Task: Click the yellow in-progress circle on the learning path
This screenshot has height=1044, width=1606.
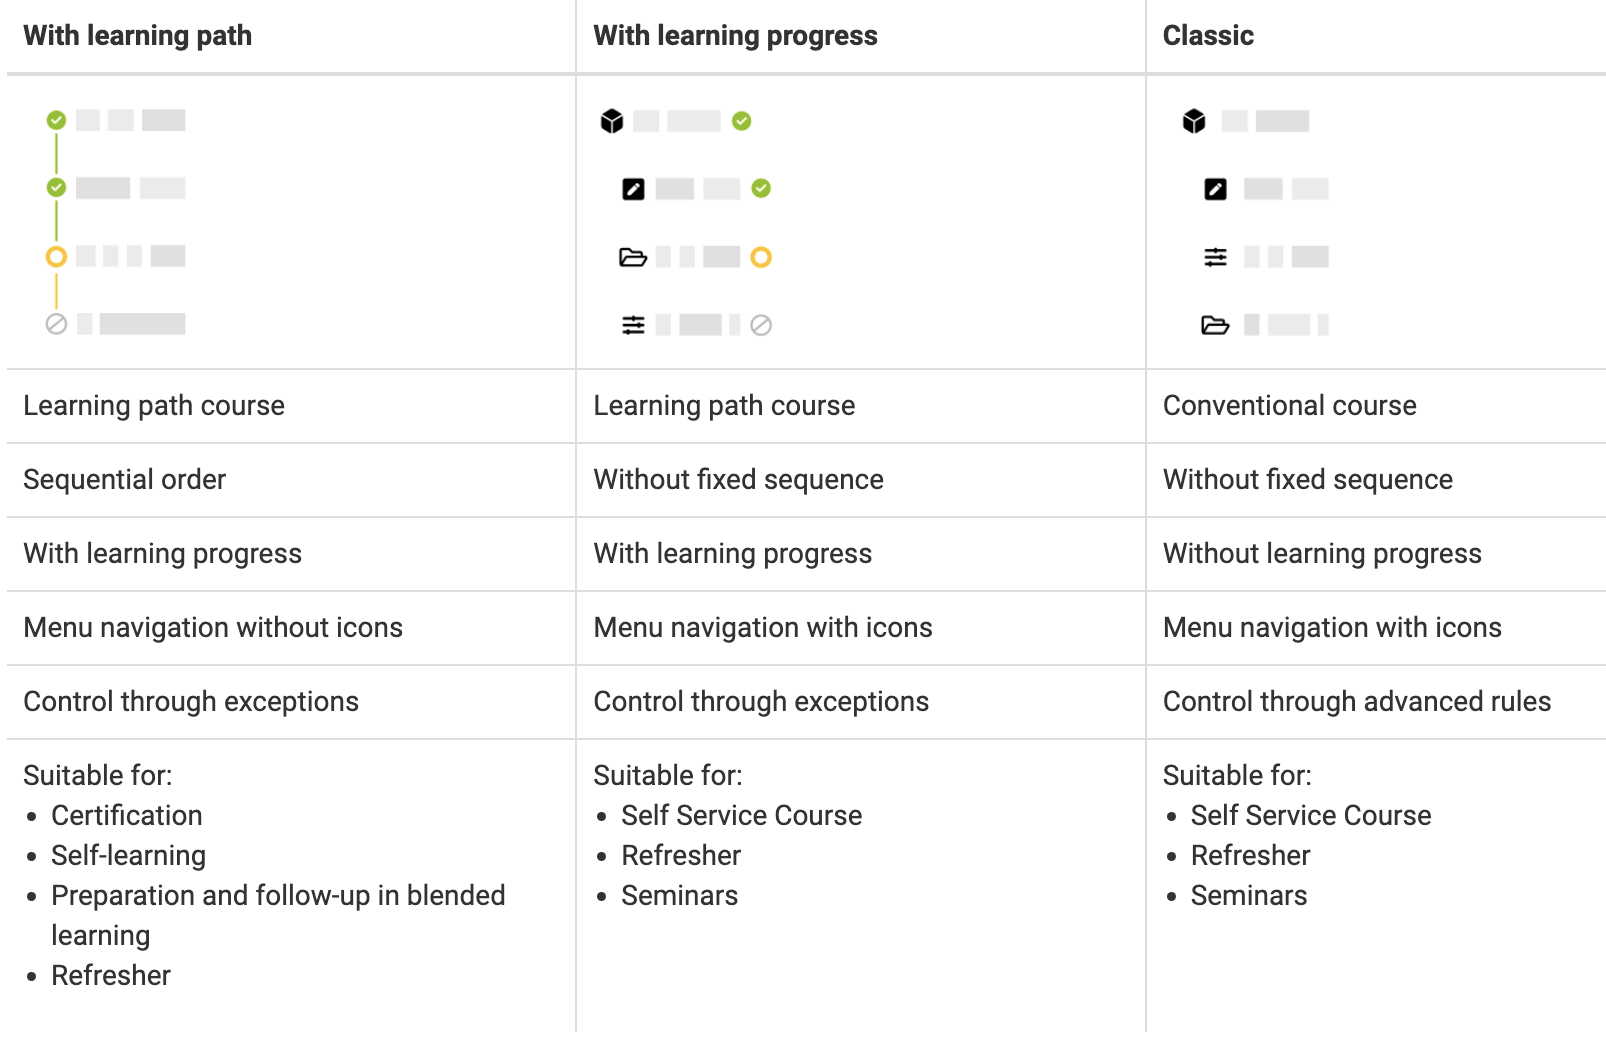Action: point(56,256)
